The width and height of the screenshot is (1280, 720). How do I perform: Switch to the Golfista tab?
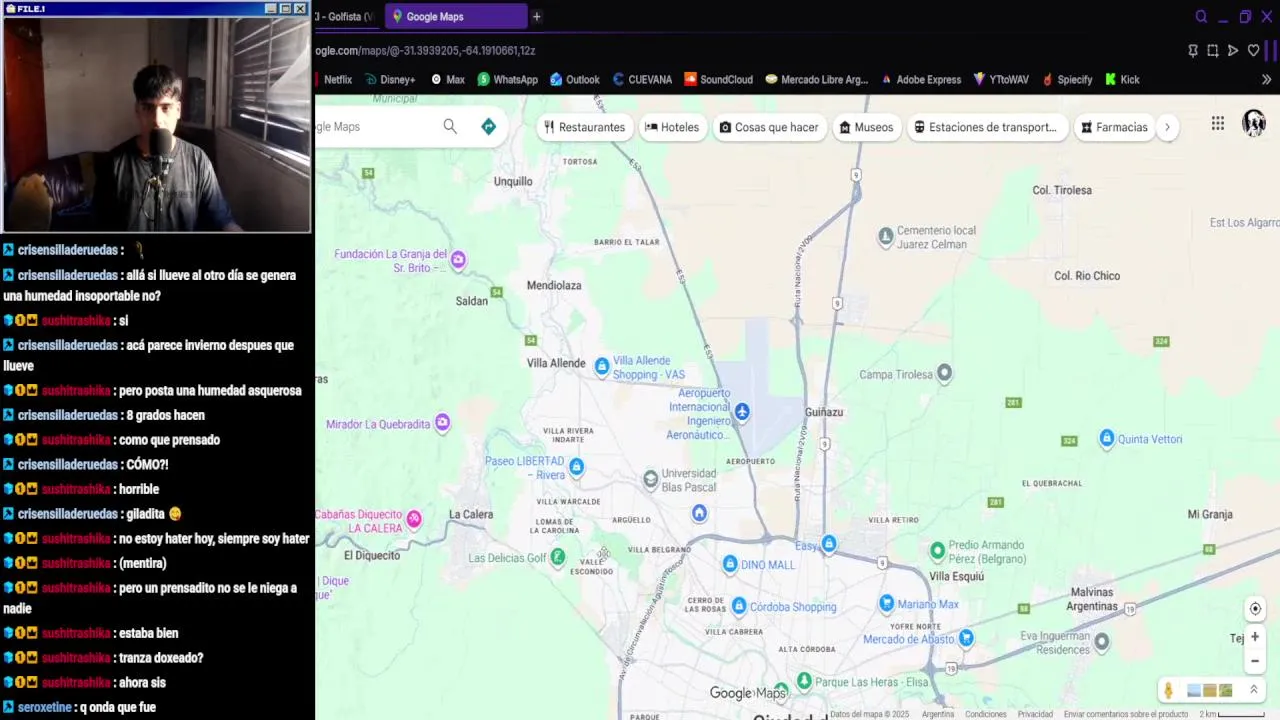click(x=346, y=17)
